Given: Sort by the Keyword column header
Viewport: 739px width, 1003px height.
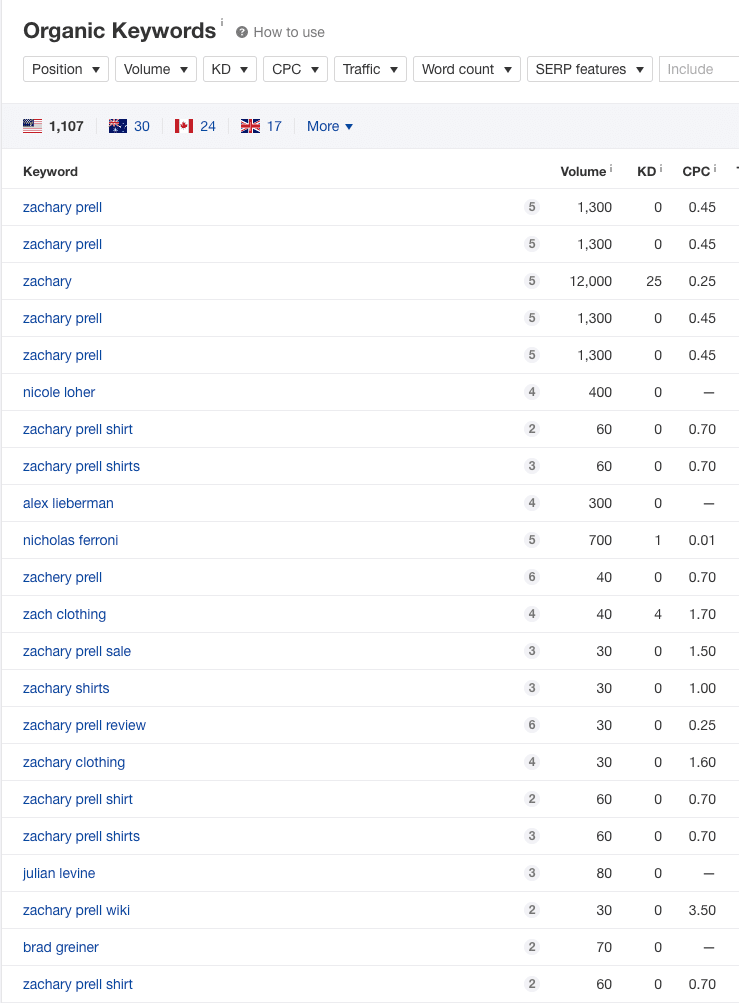Looking at the screenshot, I should point(51,171).
